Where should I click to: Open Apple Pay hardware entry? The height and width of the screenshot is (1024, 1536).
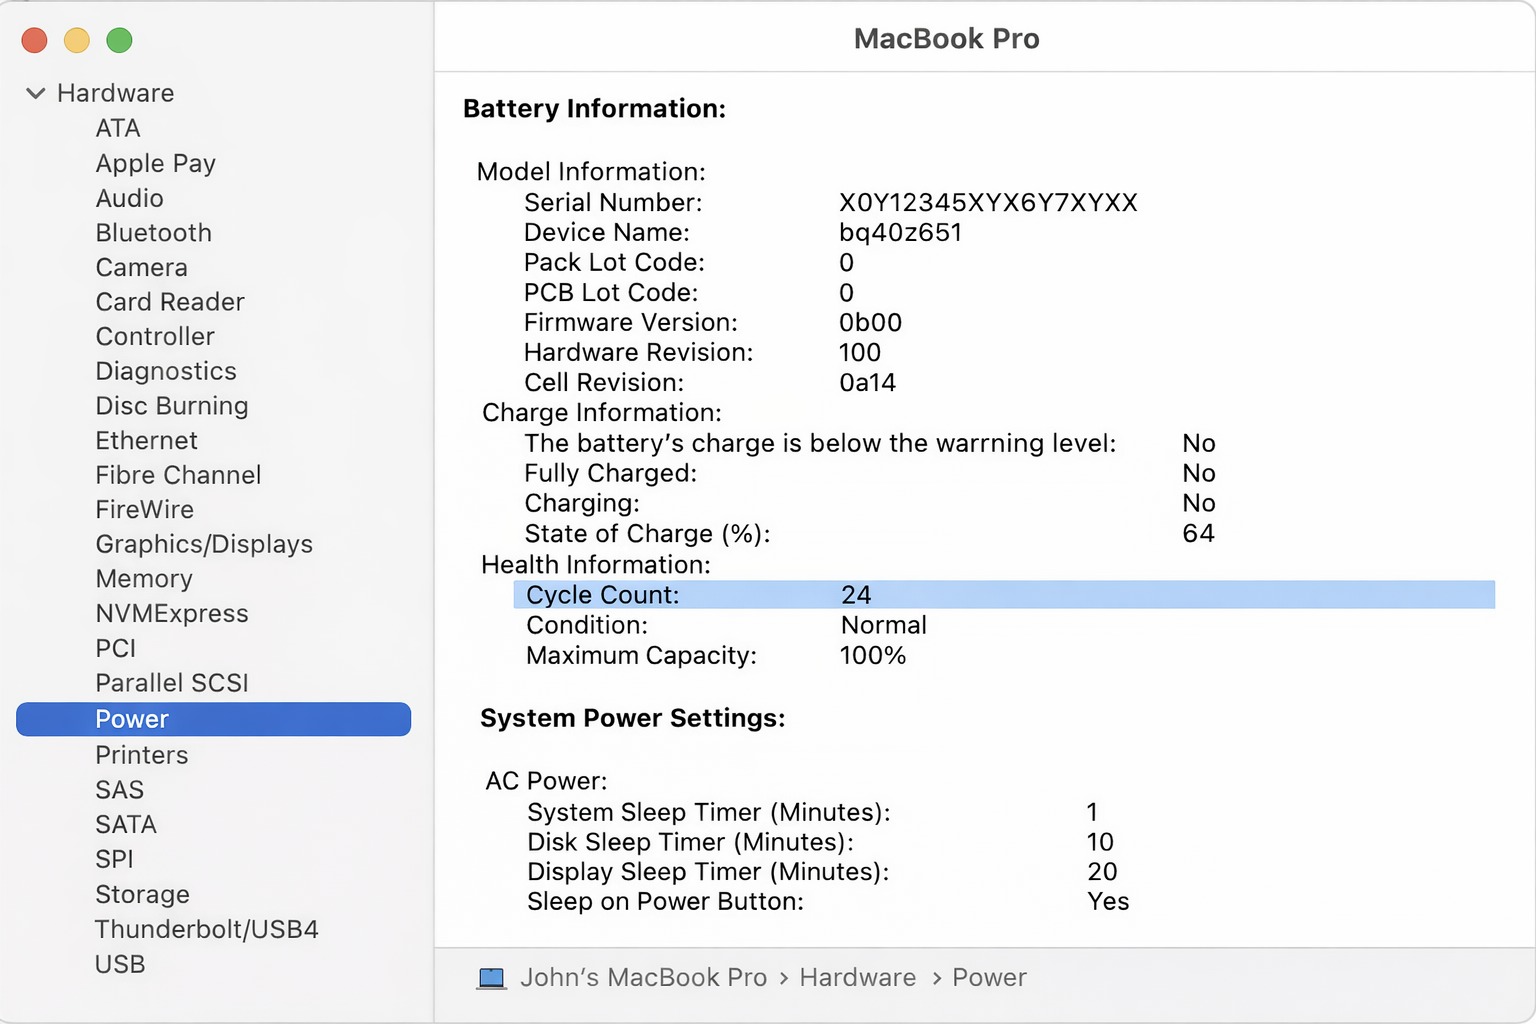coord(156,163)
